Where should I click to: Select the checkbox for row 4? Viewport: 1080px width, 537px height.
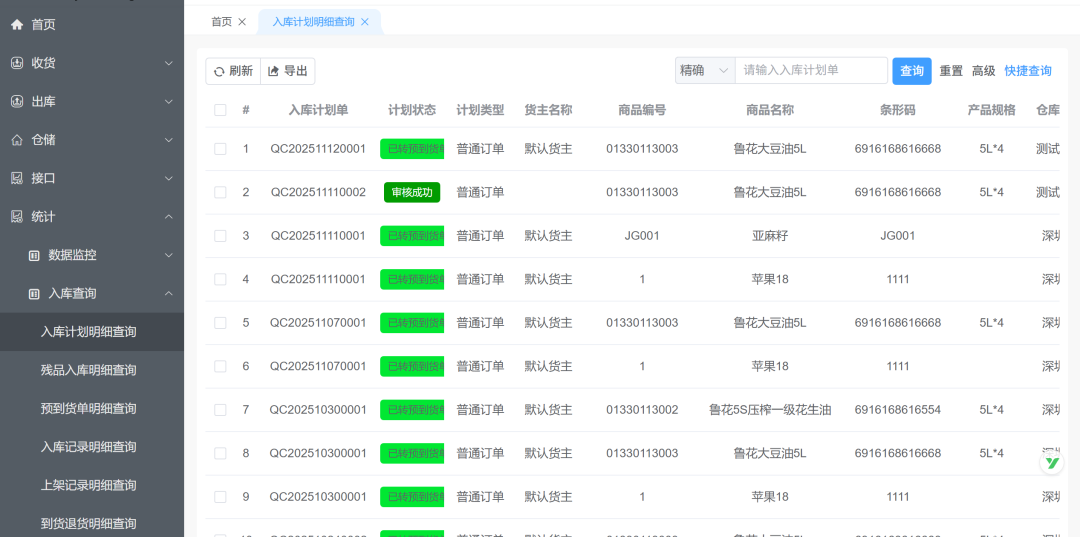pyautogui.click(x=220, y=279)
